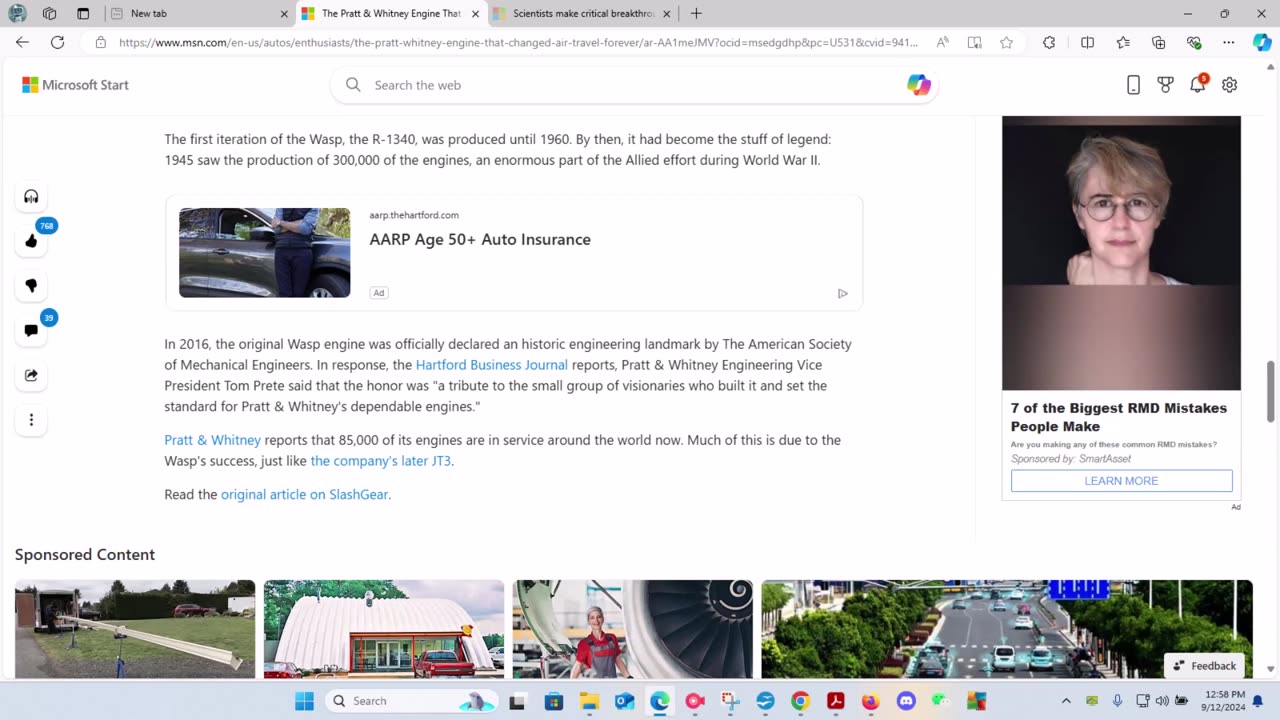Open the clock showing 12:58 PM

[x=1224, y=701]
